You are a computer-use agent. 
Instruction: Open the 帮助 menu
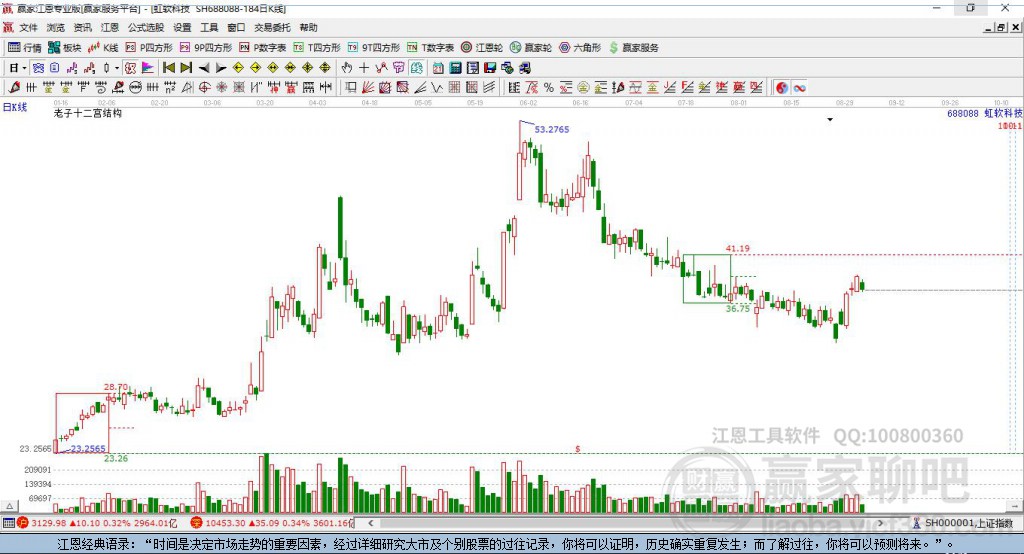[x=308, y=27]
